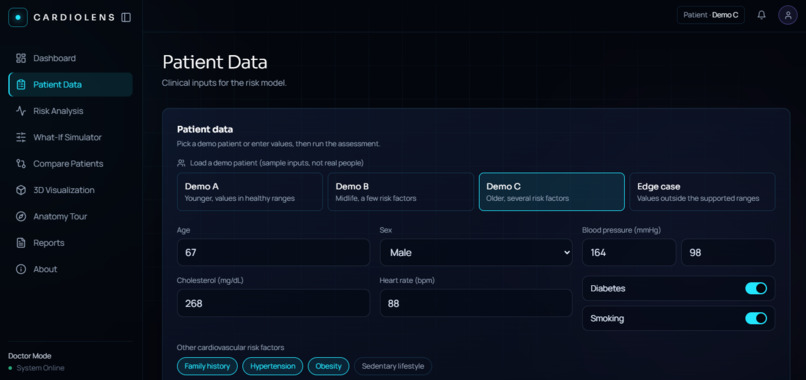Click the About info icon

pyautogui.click(x=21, y=269)
